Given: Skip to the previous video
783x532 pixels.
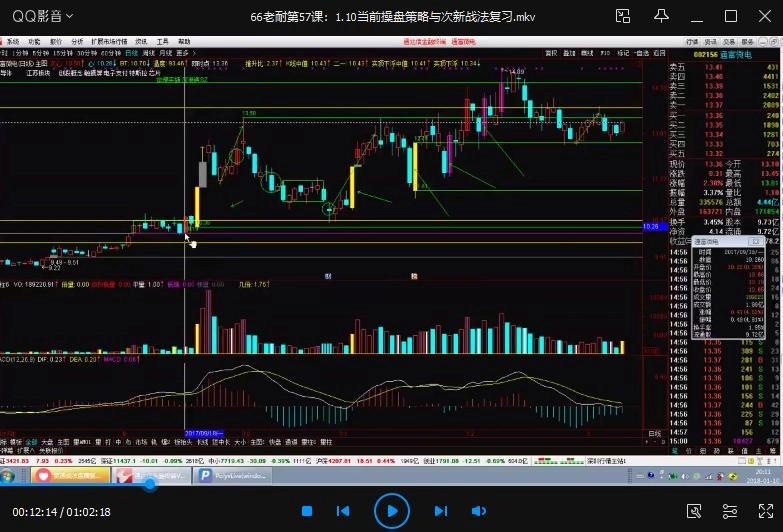Looking at the screenshot, I should [x=343, y=511].
